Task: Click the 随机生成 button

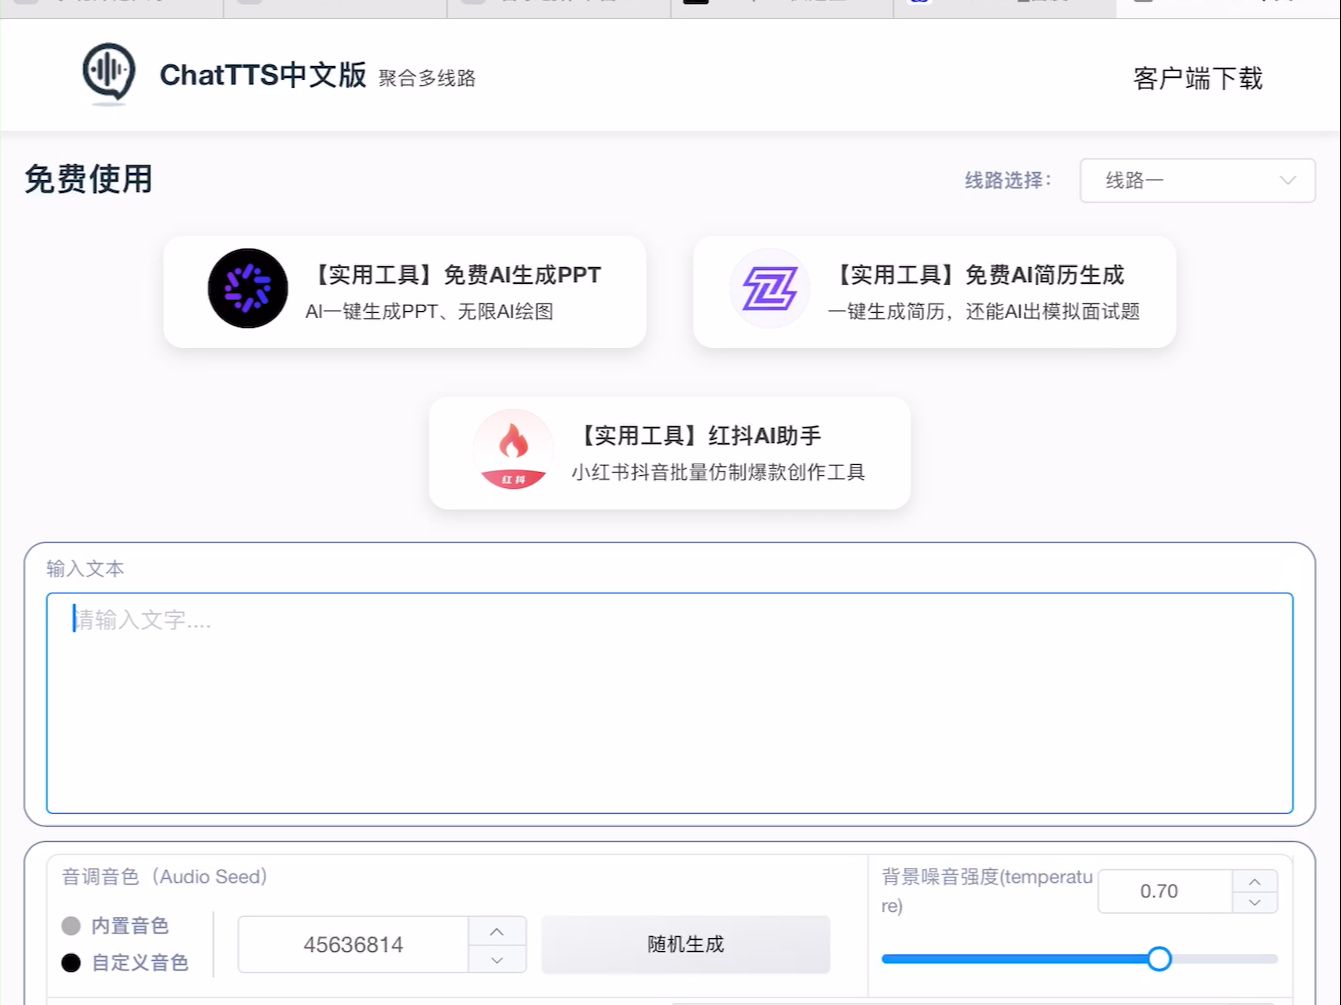Action: point(685,944)
